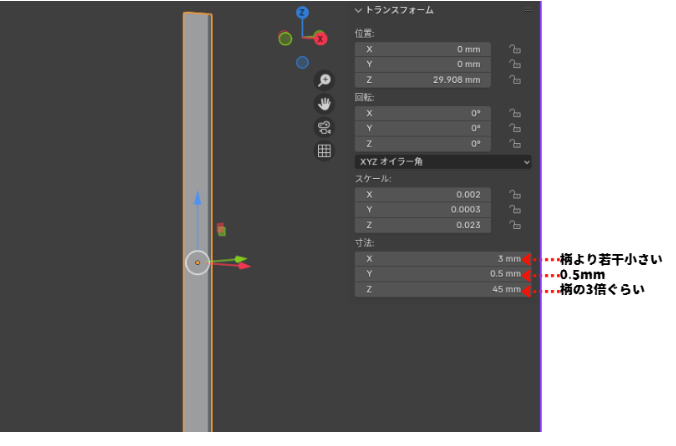The width and height of the screenshot is (676, 446).
Task: Select the 寸法 X field showing 3 mm
Action: pyautogui.click(x=438, y=258)
